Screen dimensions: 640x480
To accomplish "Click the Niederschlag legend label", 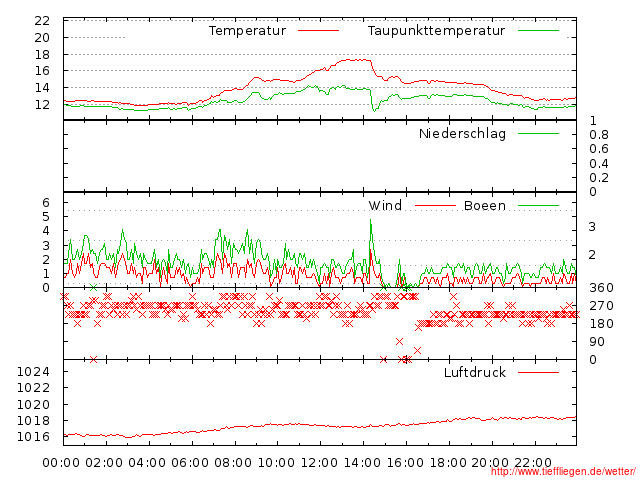I will pos(462,134).
